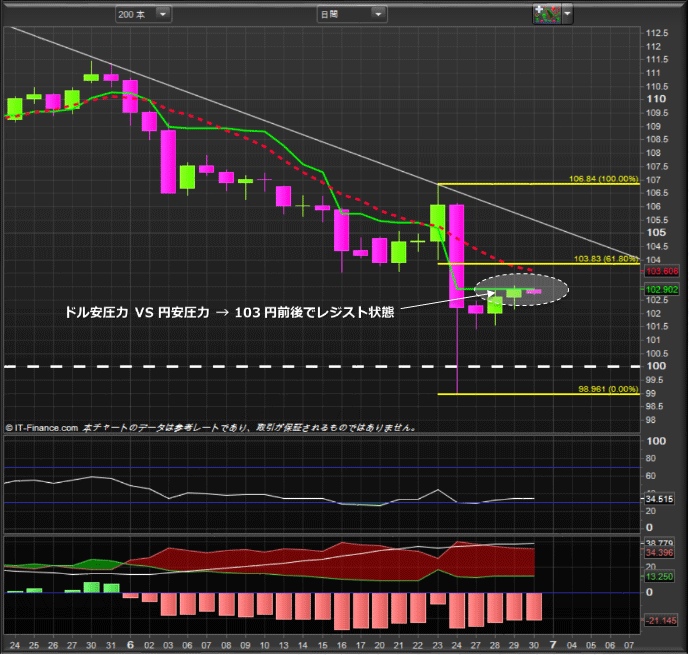The width and height of the screenshot is (689, 655).
Task: Click the date label 08 on date axis
Action: (226, 645)
